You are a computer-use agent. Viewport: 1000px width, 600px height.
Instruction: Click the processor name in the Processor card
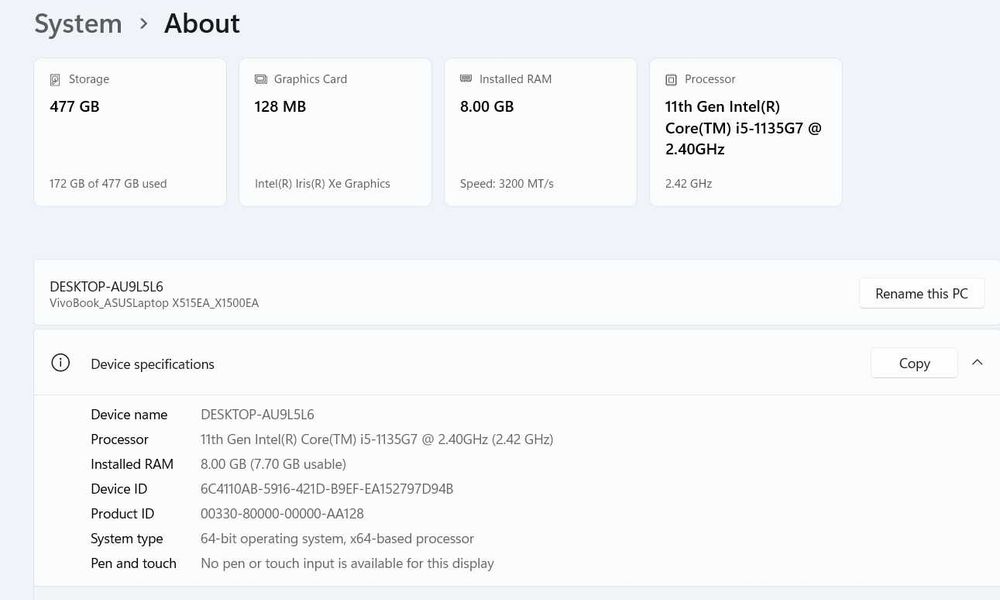click(743, 127)
